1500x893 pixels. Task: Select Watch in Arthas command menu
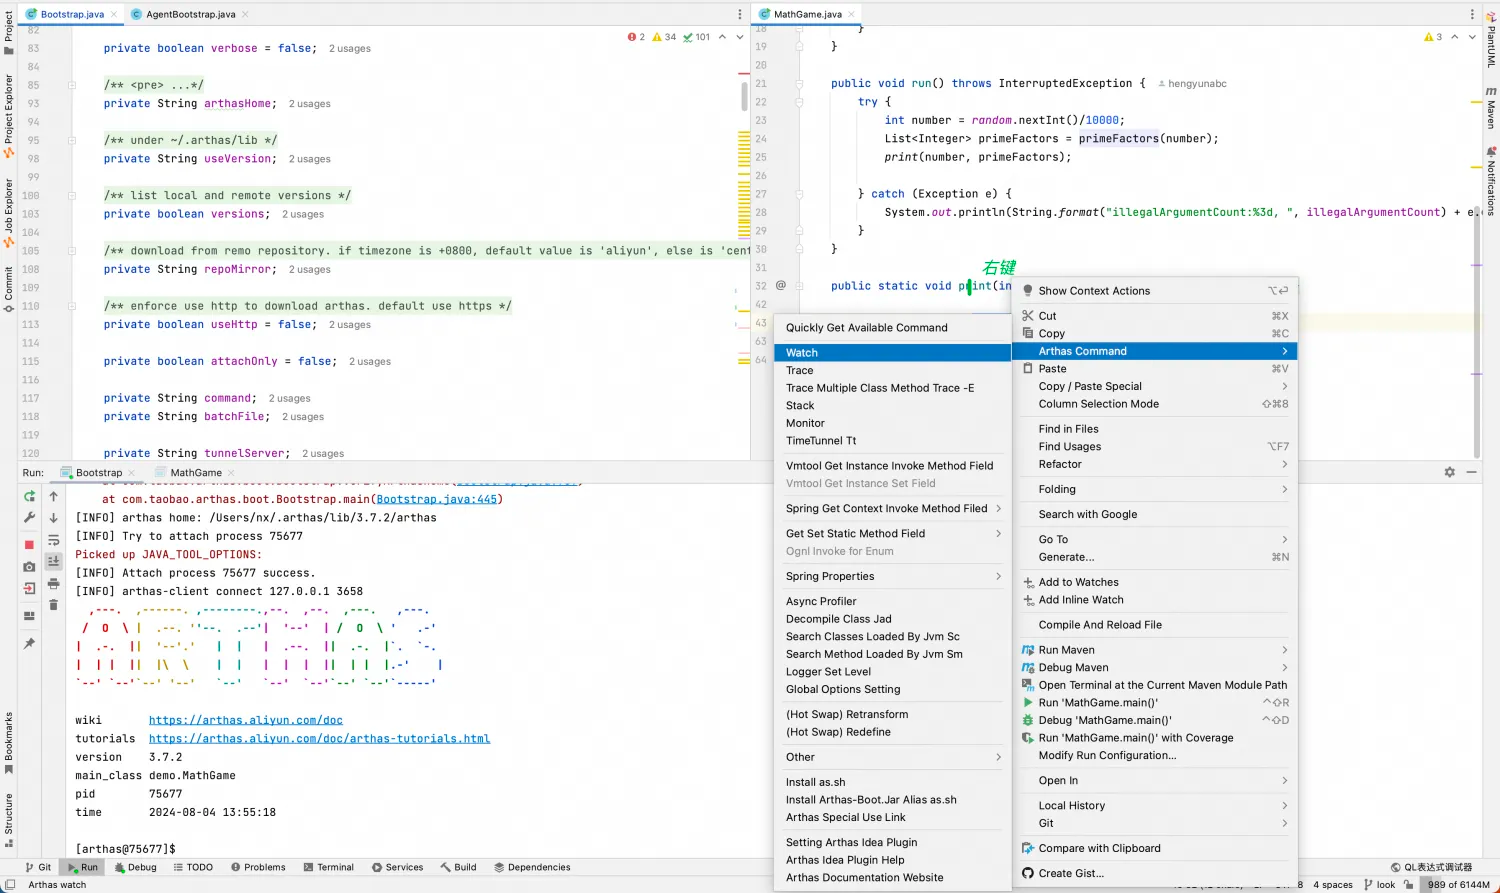coord(892,353)
